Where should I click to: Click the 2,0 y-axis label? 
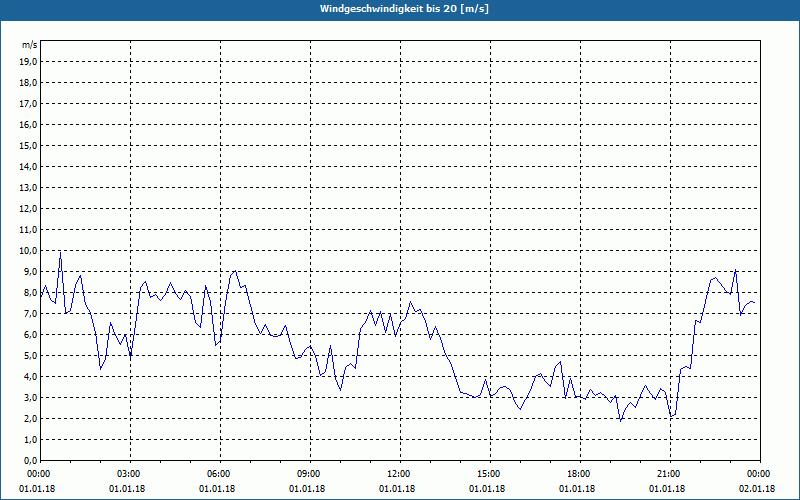[x=30, y=418]
